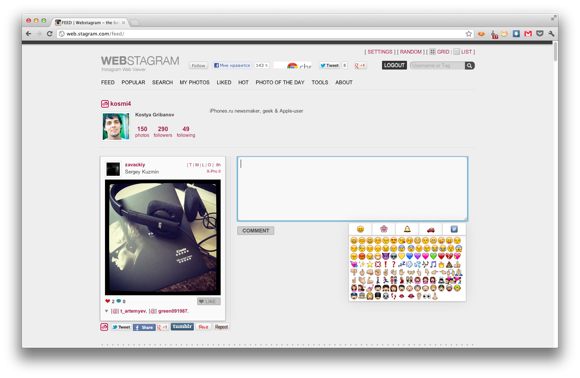Open the wrench browser menu
This screenshot has width=580, height=378.
pyautogui.click(x=551, y=34)
